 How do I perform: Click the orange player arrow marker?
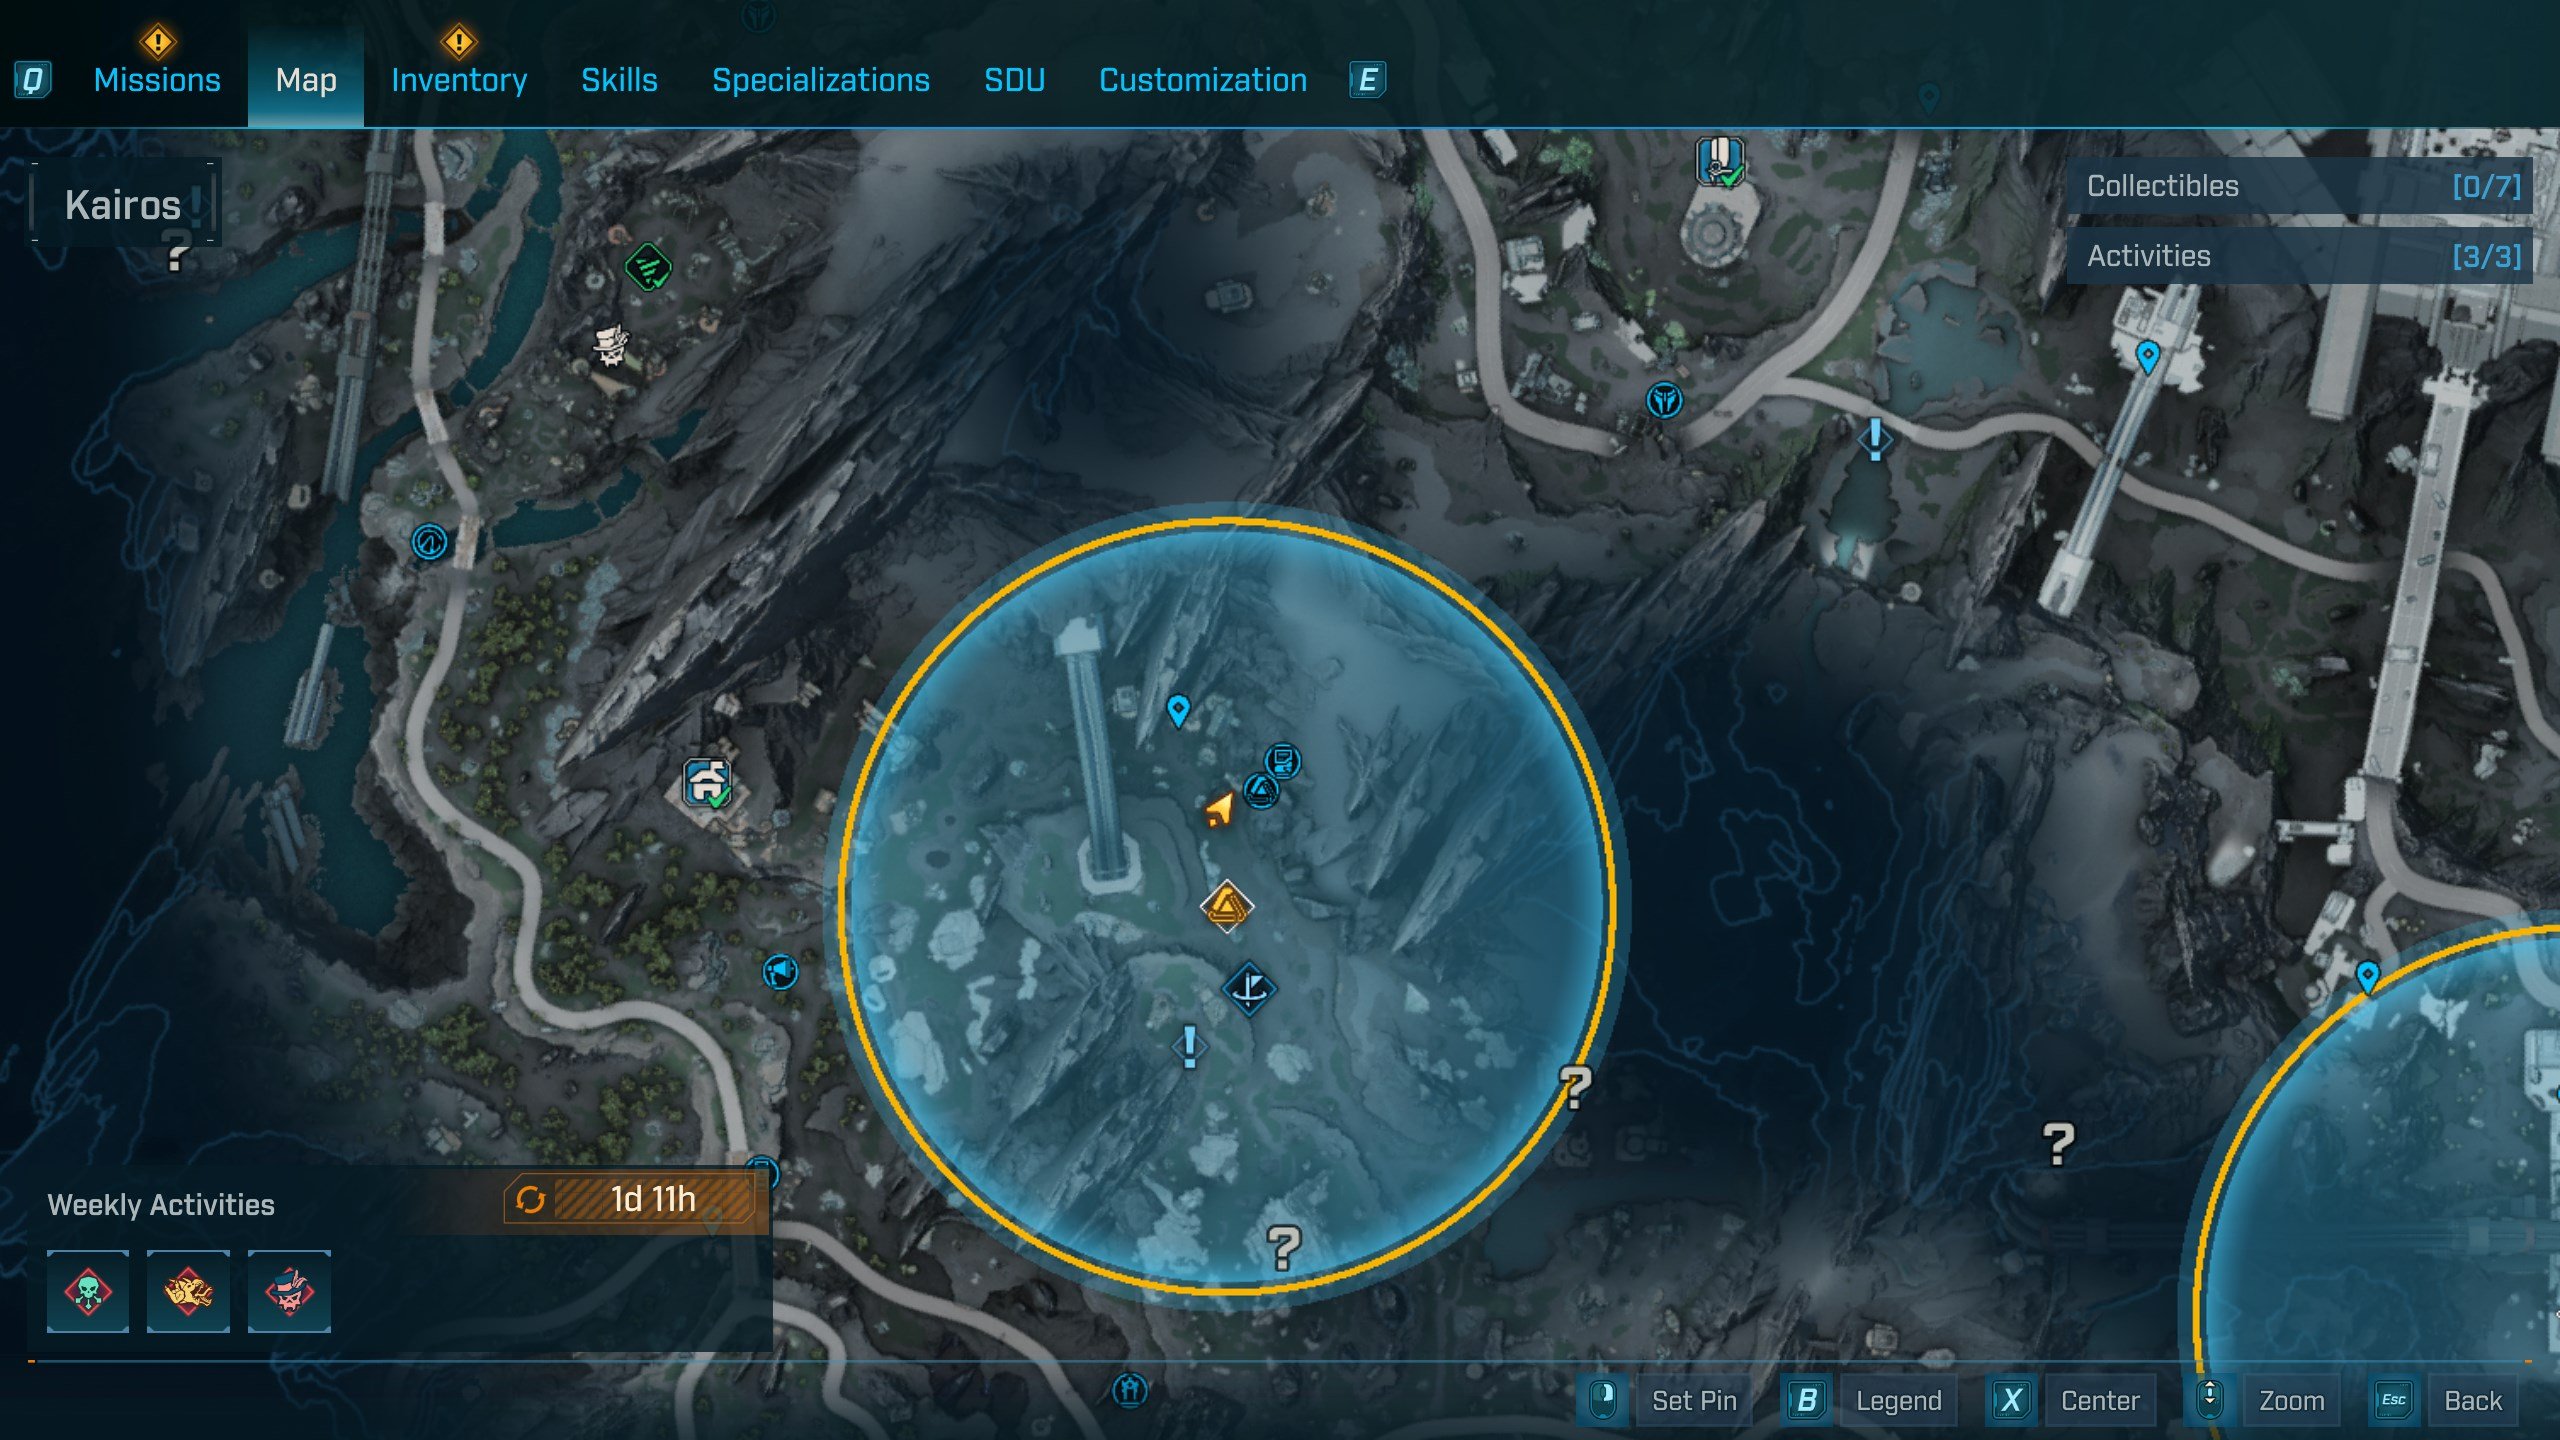(x=1220, y=808)
